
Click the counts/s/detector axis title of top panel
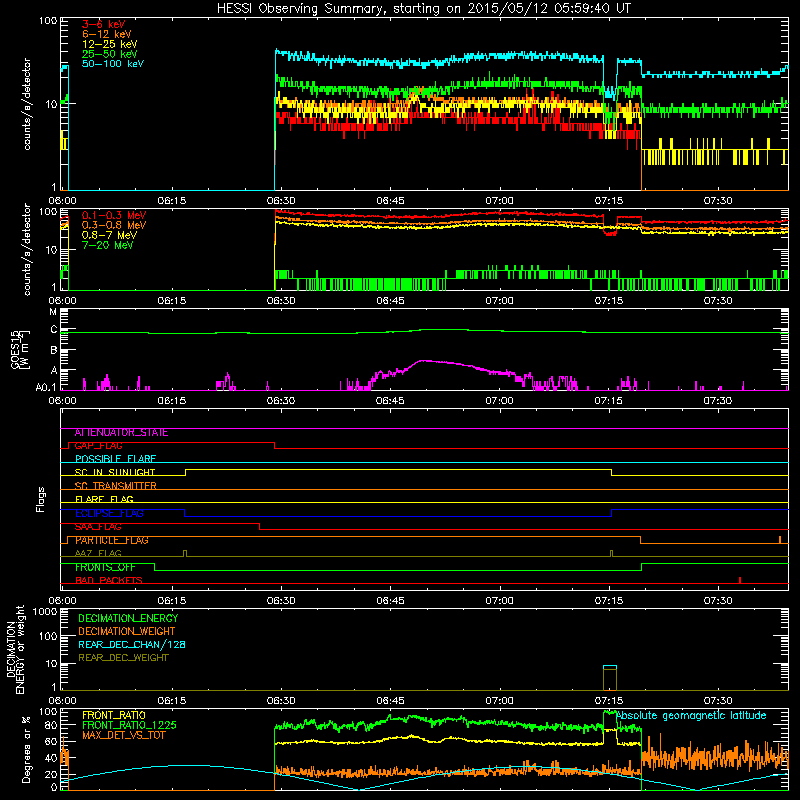point(27,104)
